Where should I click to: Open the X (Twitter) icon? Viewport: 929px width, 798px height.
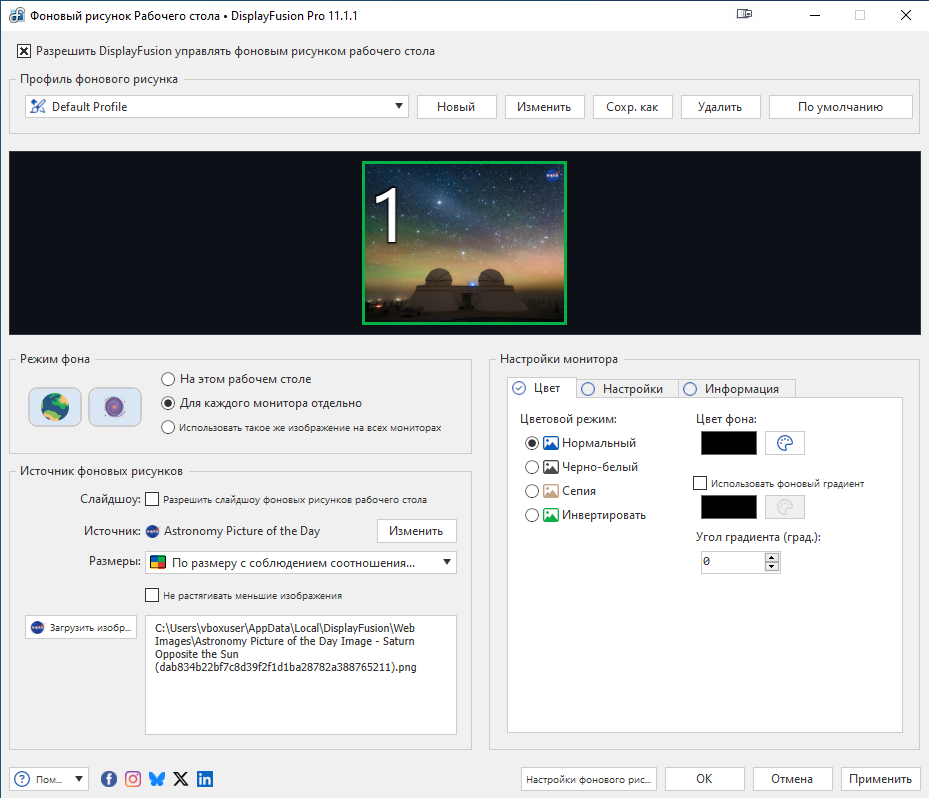(x=181, y=779)
